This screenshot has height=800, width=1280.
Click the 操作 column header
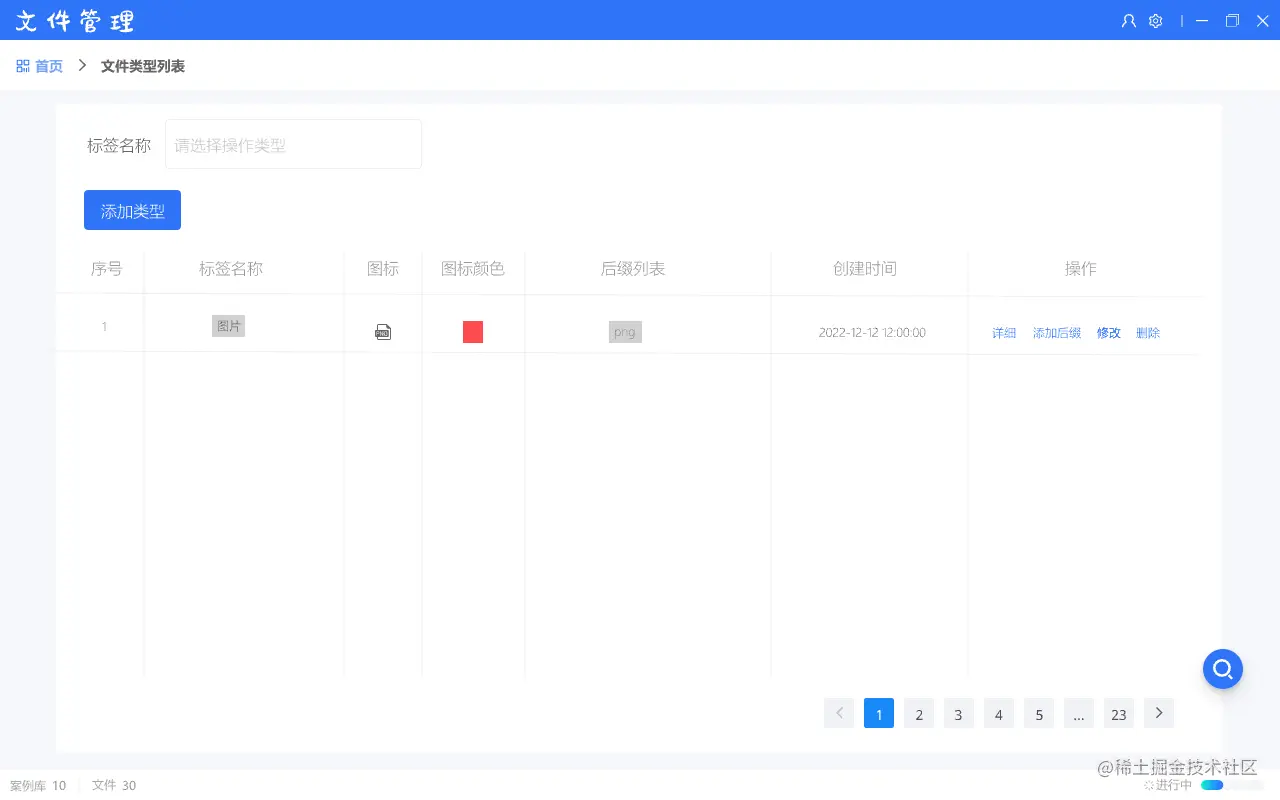coord(1081,268)
